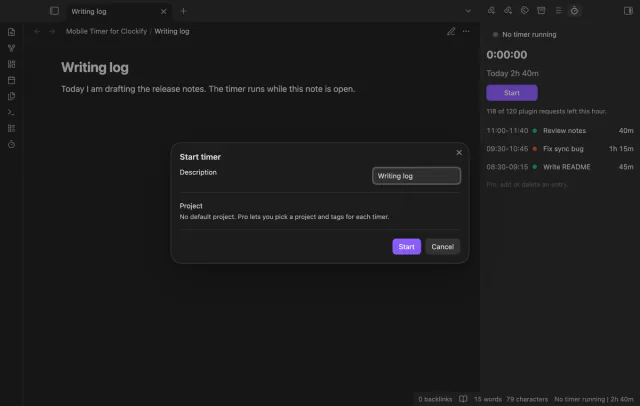The image size is (640, 406).
Task: Switch to editing view pencil icon
Action: click(x=451, y=31)
